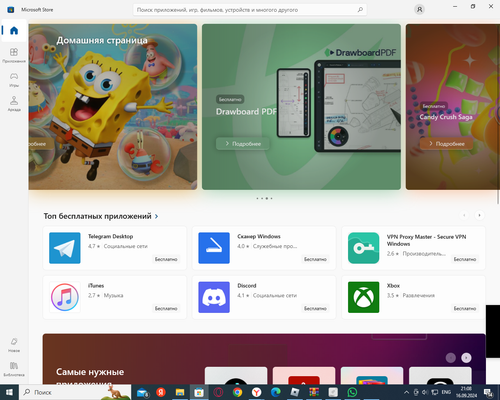
Task: Expand the Top free apps section chevron
Action: [156, 216]
